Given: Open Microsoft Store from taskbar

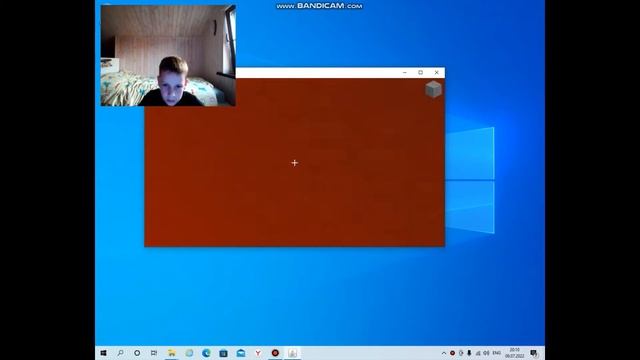Looking at the screenshot, I should coord(223,353).
